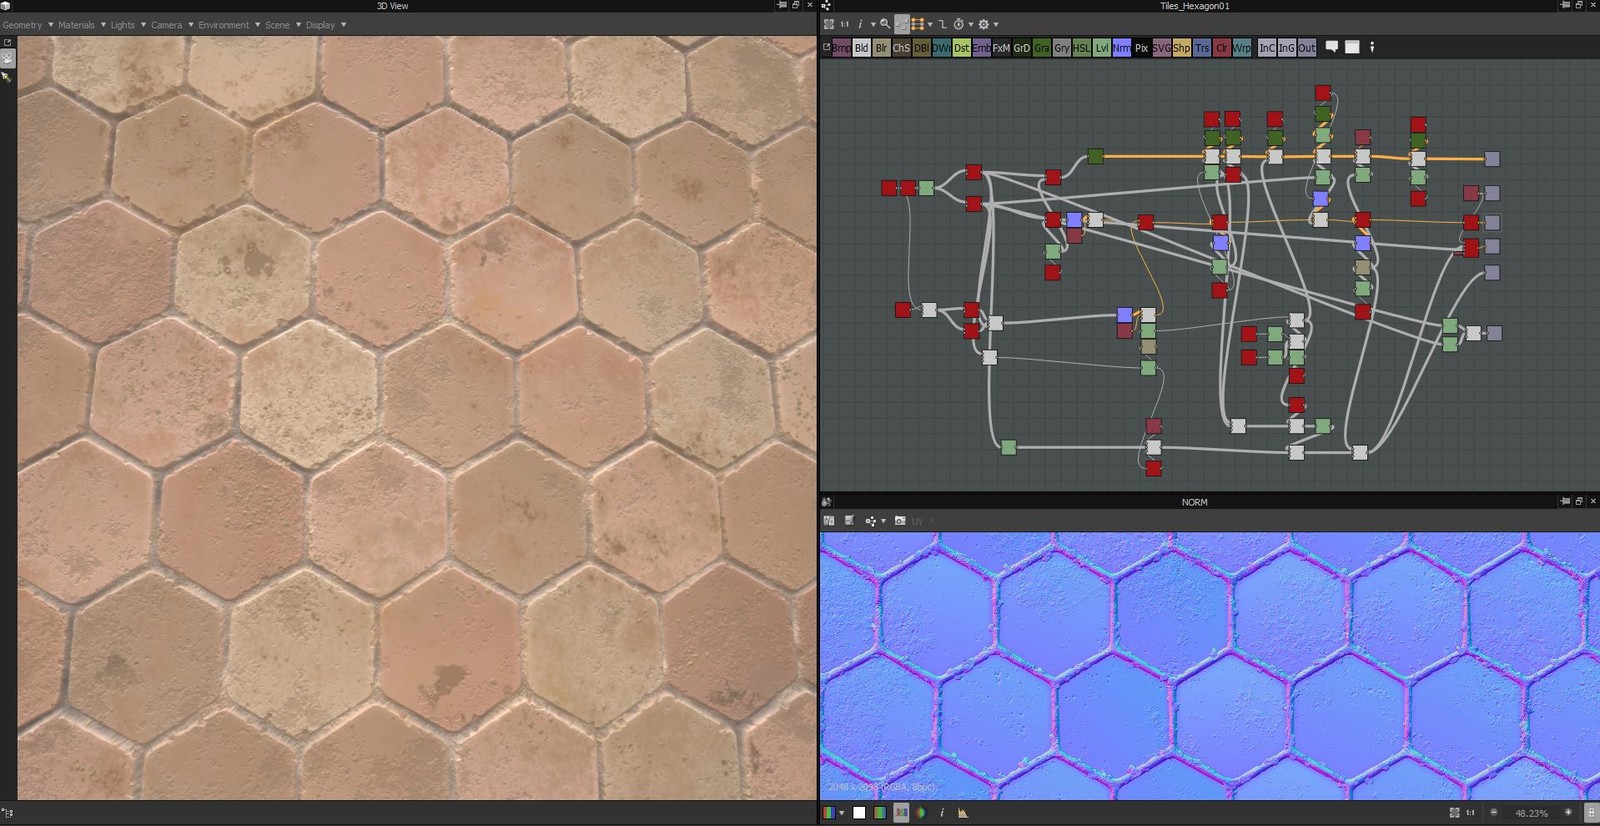Click the nodes icon in NORM view toolbar
1600x826 pixels.
tap(870, 521)
